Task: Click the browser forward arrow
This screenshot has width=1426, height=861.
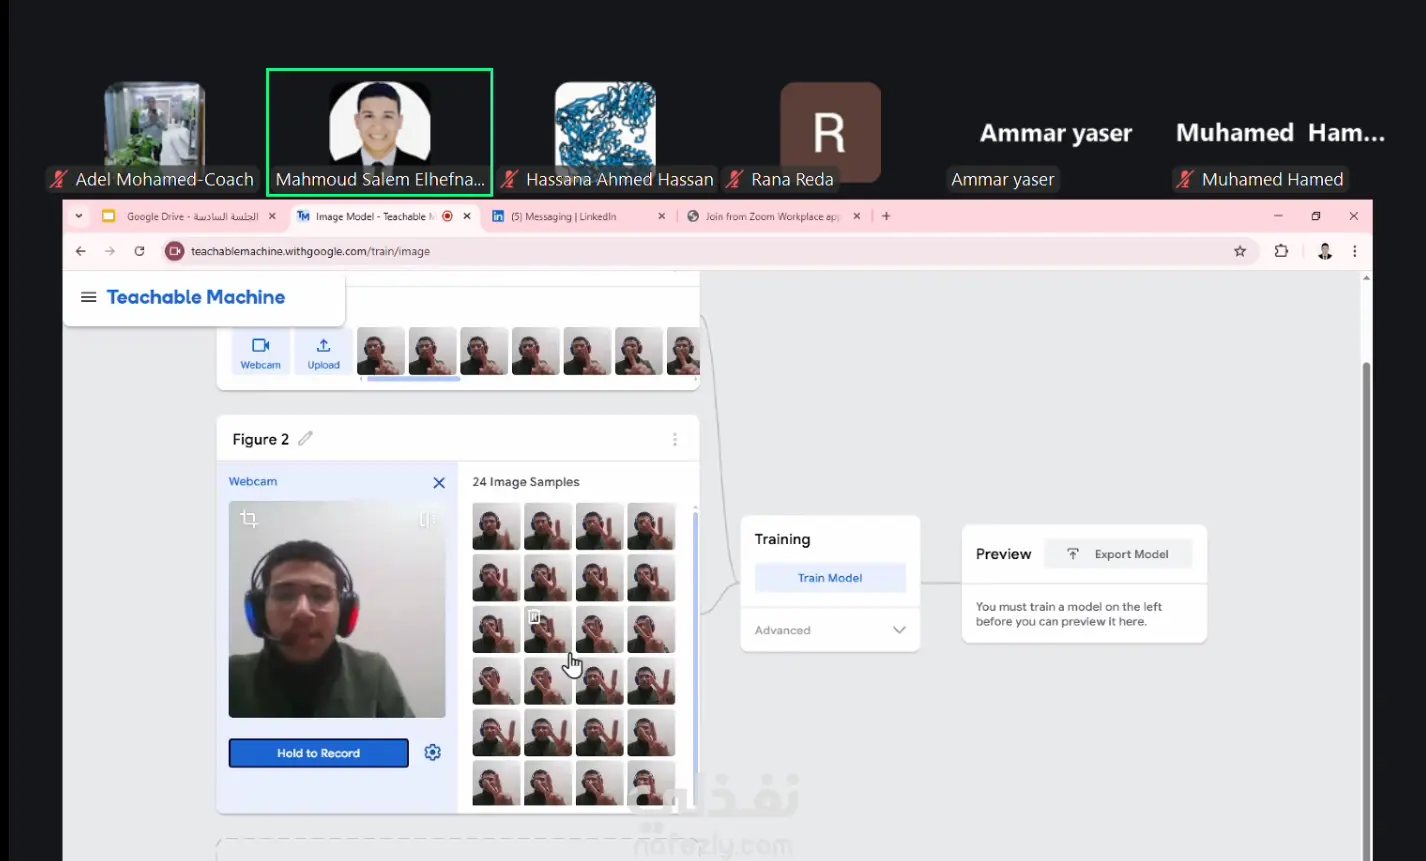Action: [x=110, y=251]
